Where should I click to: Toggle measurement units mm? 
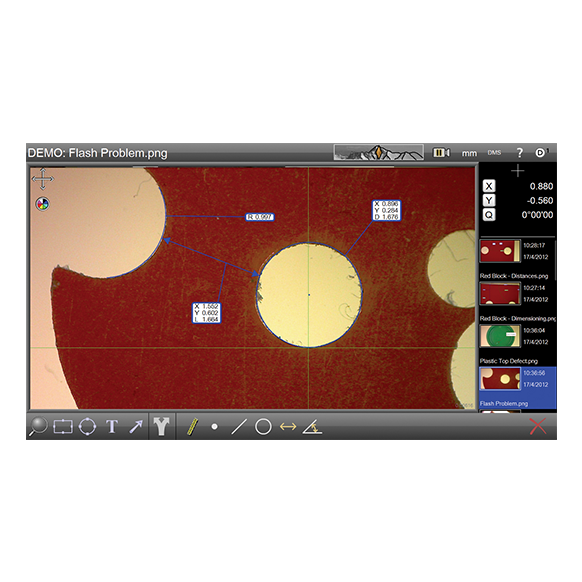pyautogui.click(x=469, y=153)
